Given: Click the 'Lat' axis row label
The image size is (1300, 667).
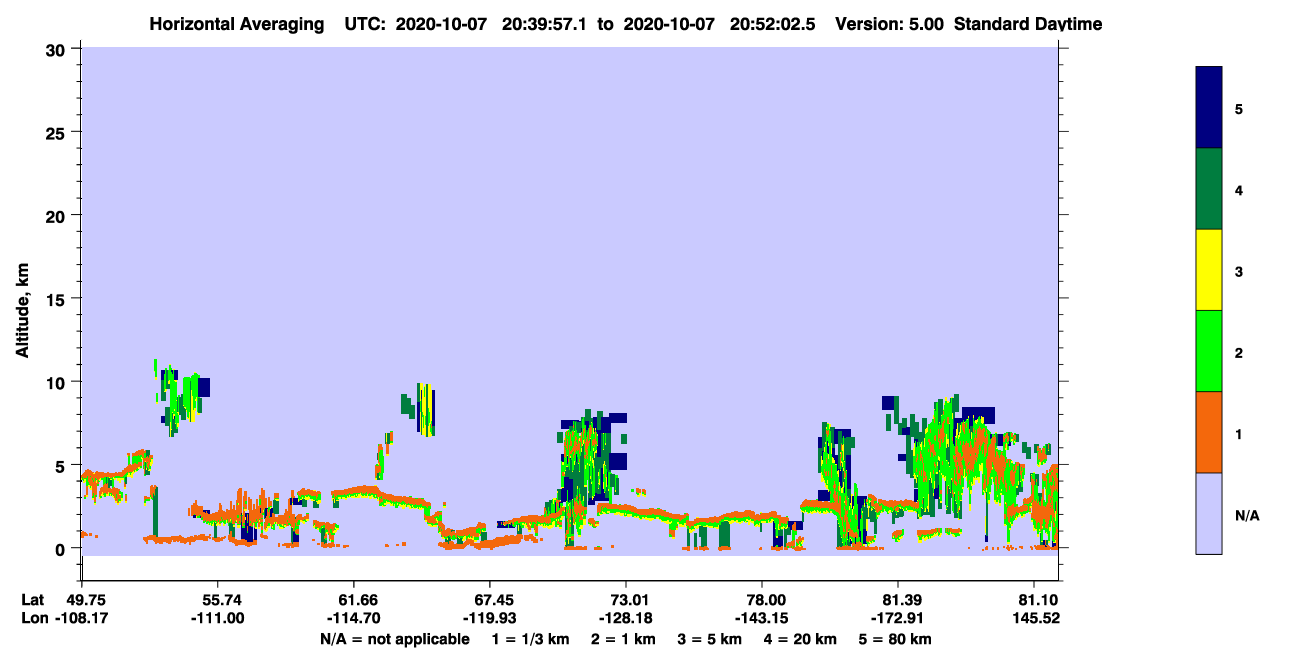Looking at the screenshot, I should point(33,599).
